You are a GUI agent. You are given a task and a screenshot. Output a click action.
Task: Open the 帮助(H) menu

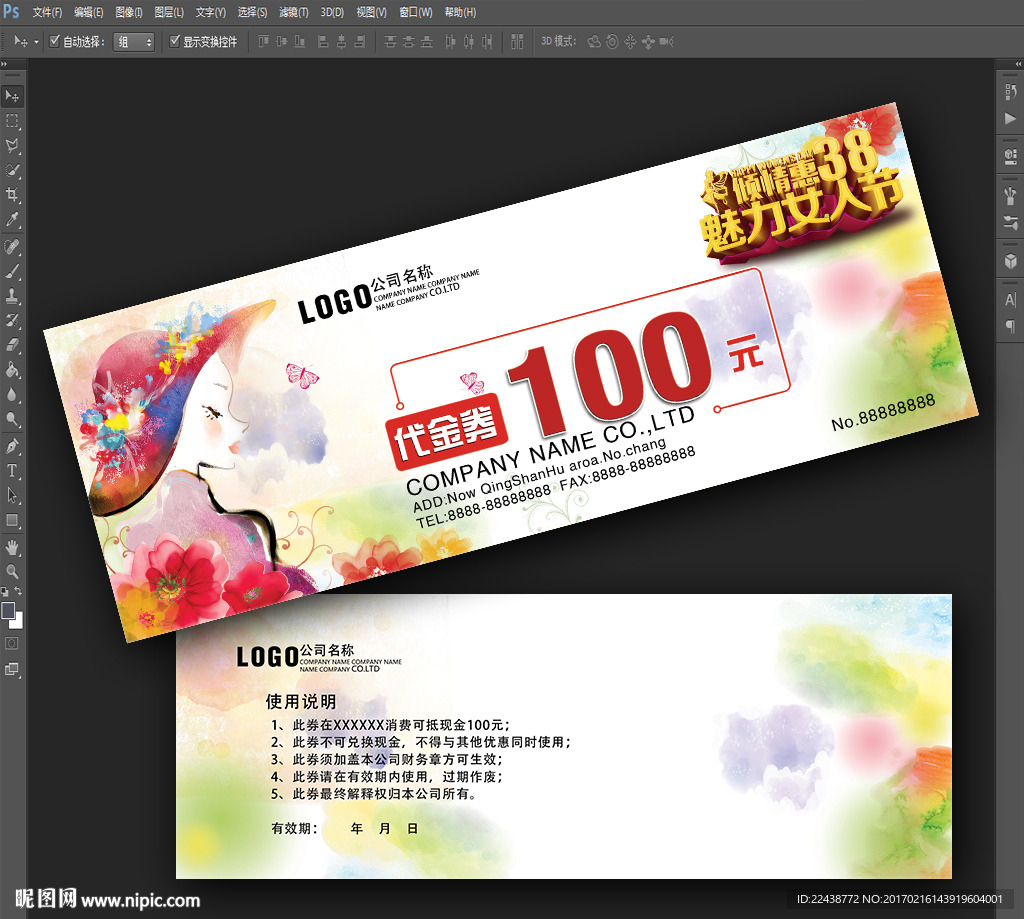(x=460, y=12)
